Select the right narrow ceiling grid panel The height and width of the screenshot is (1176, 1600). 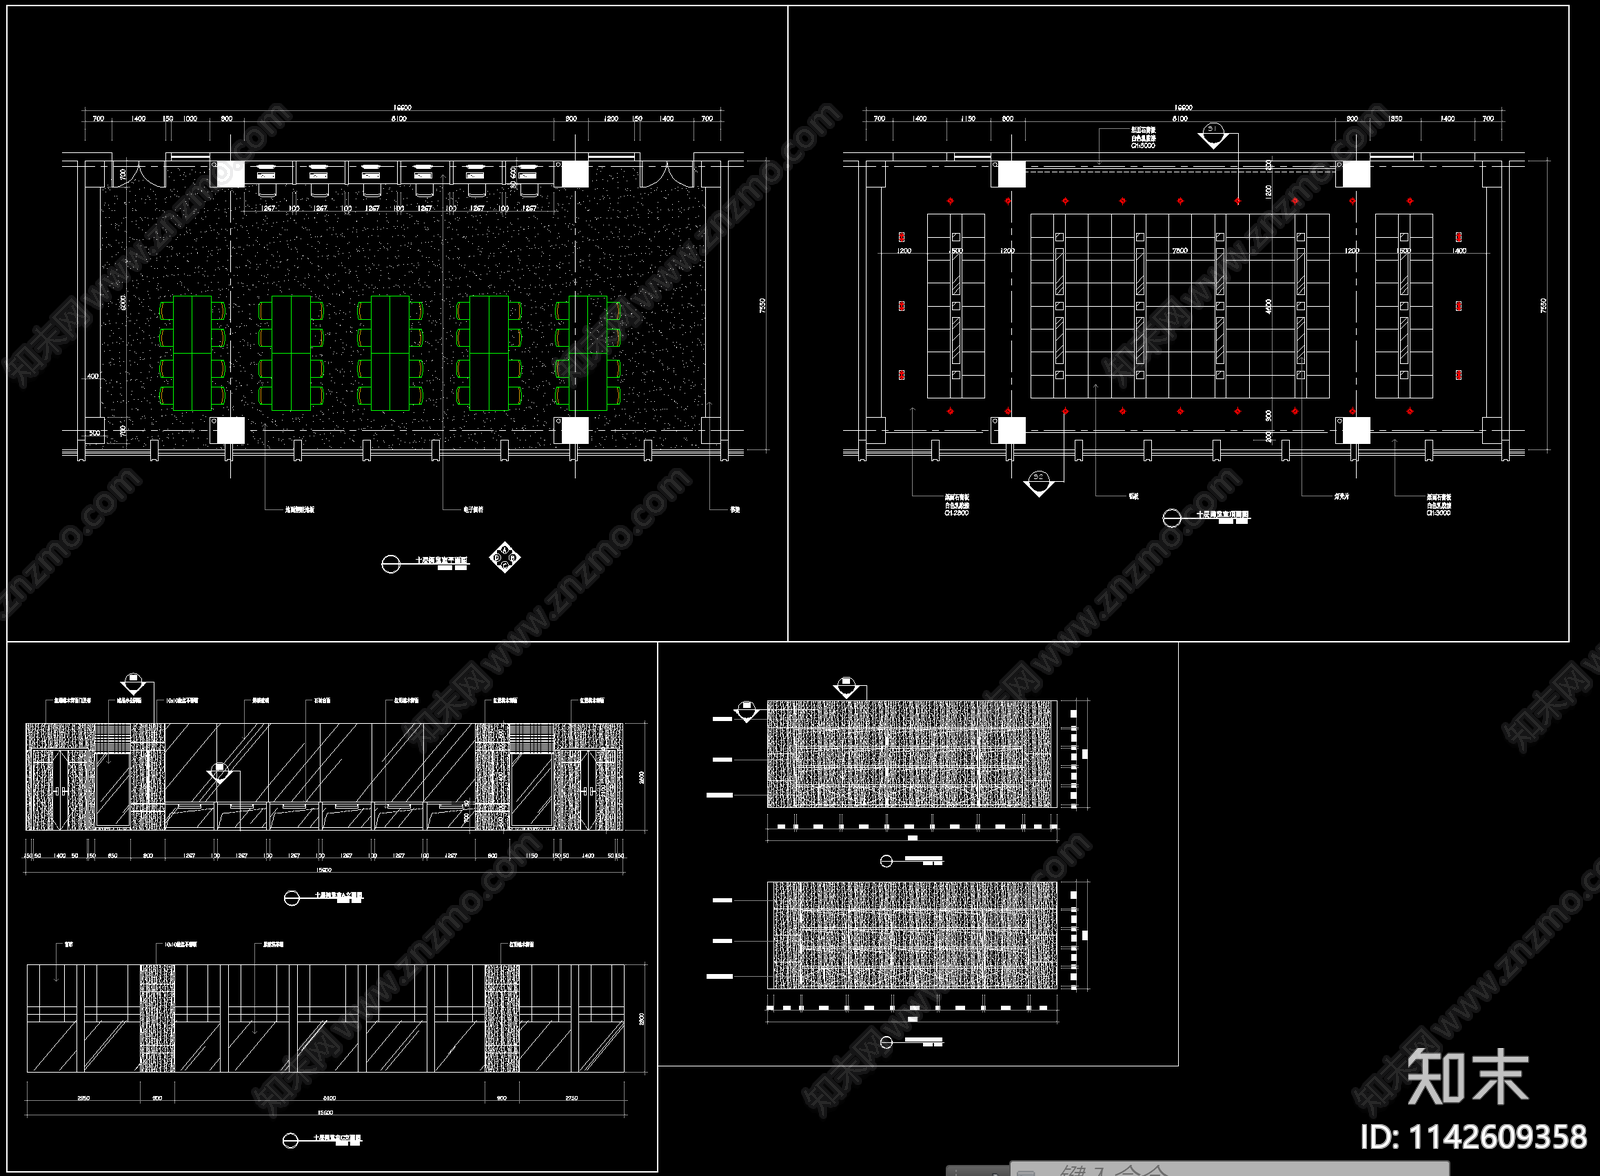(x=1404, y=305)
